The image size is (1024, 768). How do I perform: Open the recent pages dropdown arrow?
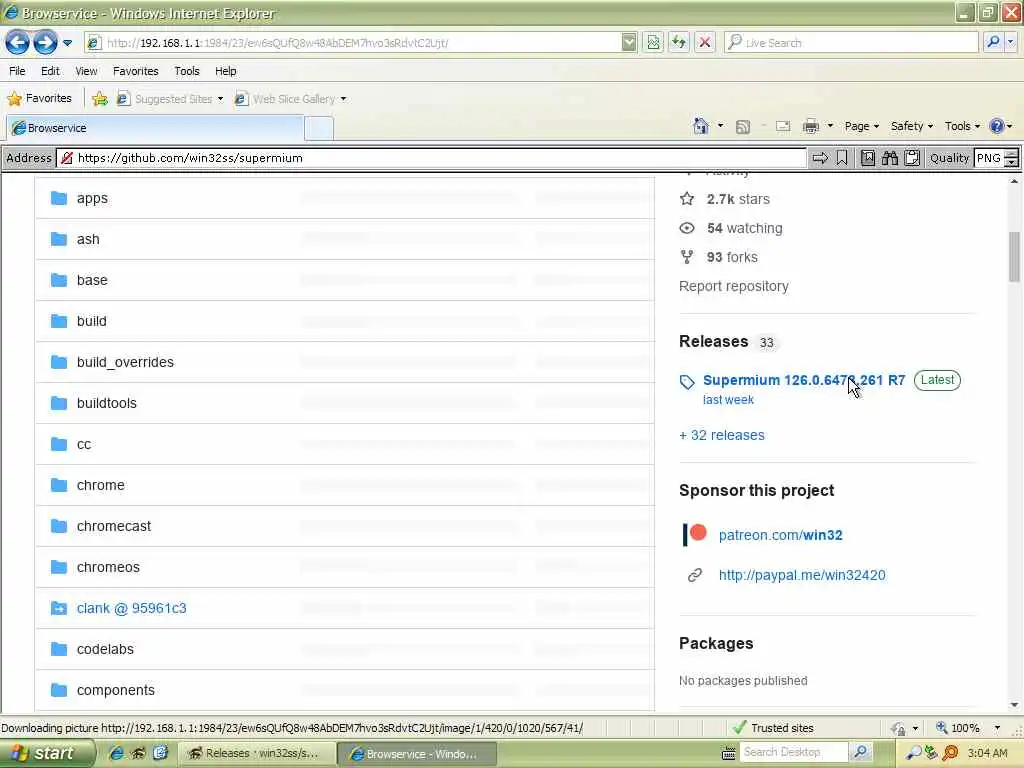(67, 43)
